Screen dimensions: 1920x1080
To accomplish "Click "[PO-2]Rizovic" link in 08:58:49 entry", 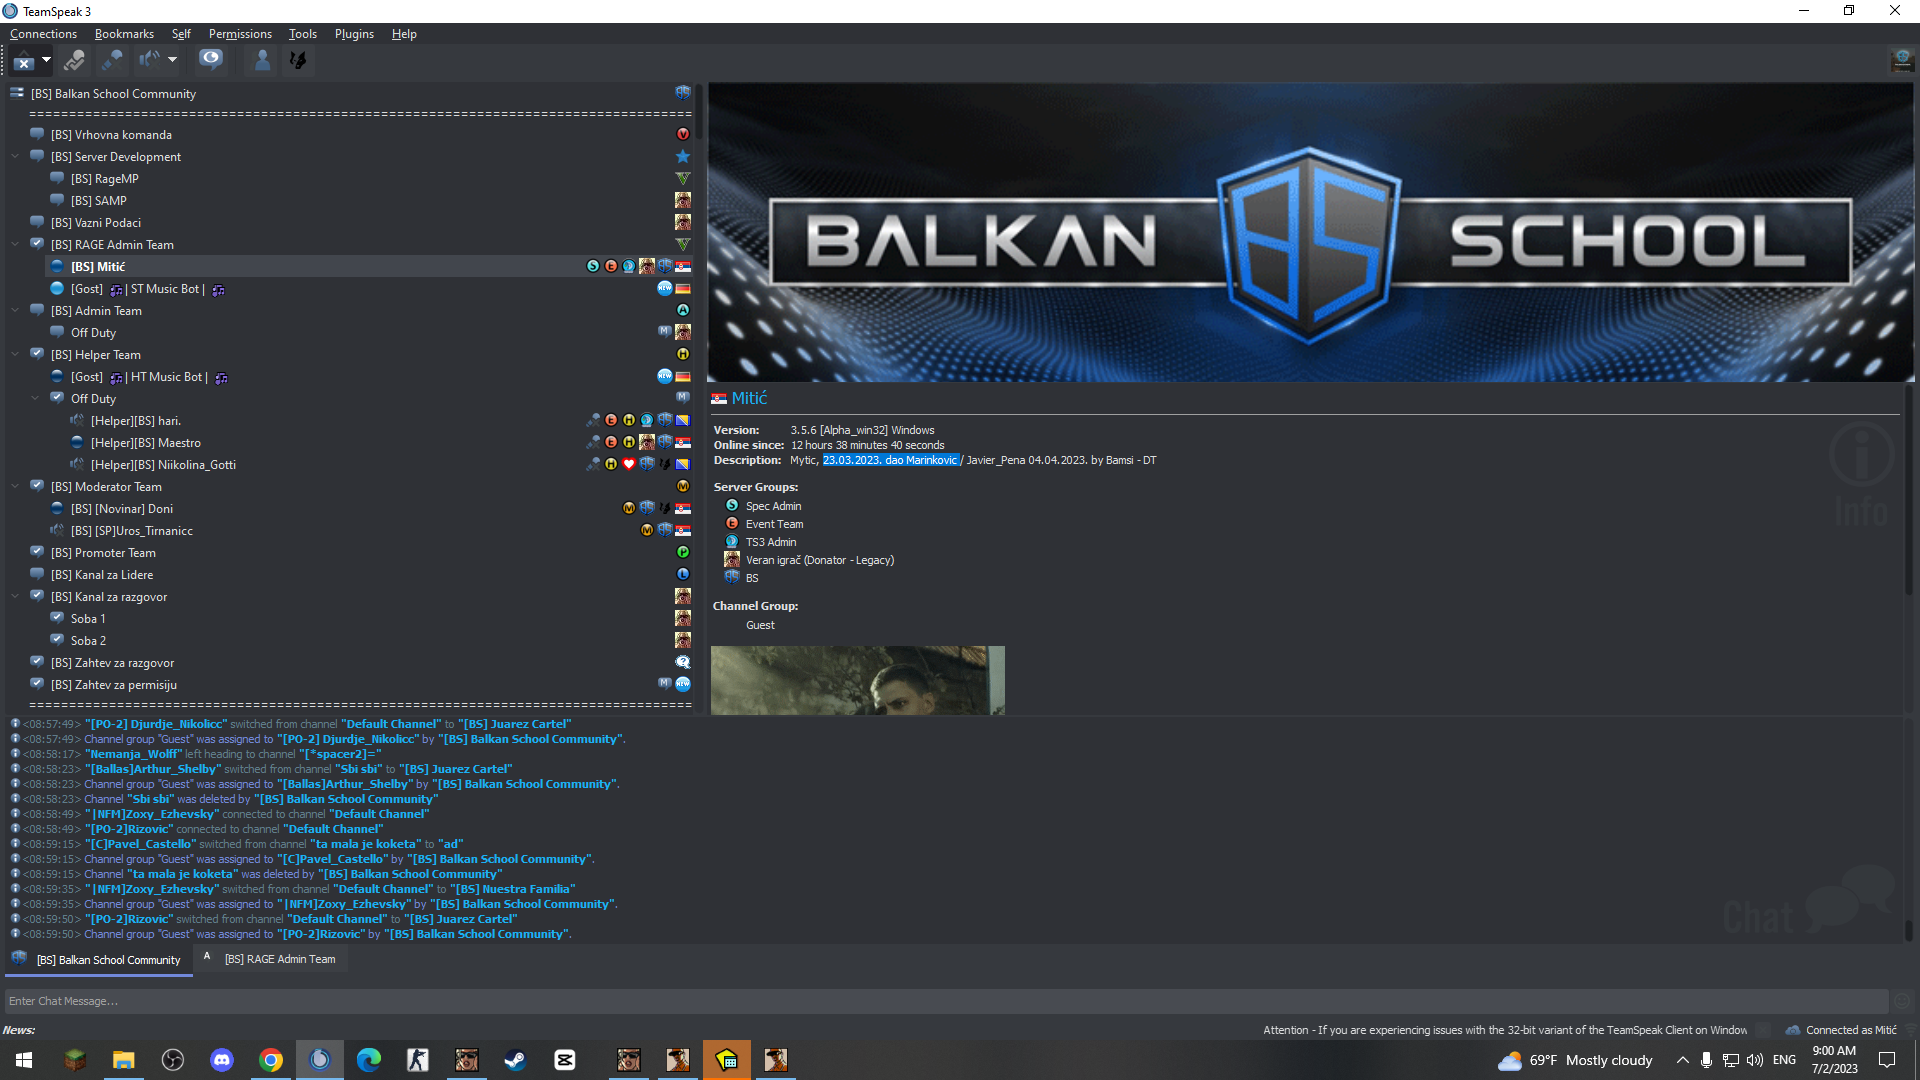I will pyautogui.click(x=129, y=829).
